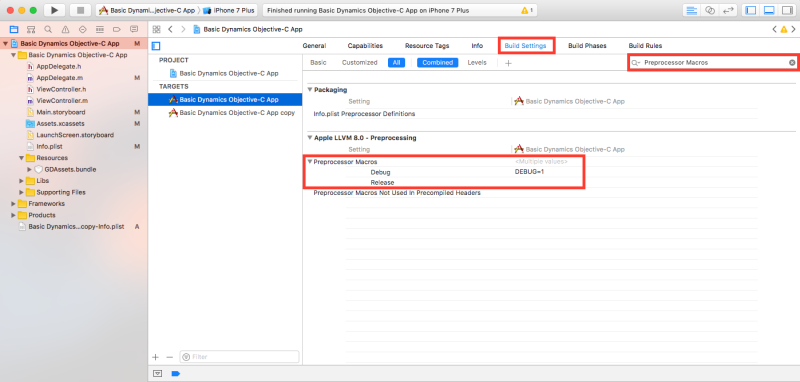Open the General tab
Image resolution: width=800 pixels, height=382 pixels.
click(314, 46)
